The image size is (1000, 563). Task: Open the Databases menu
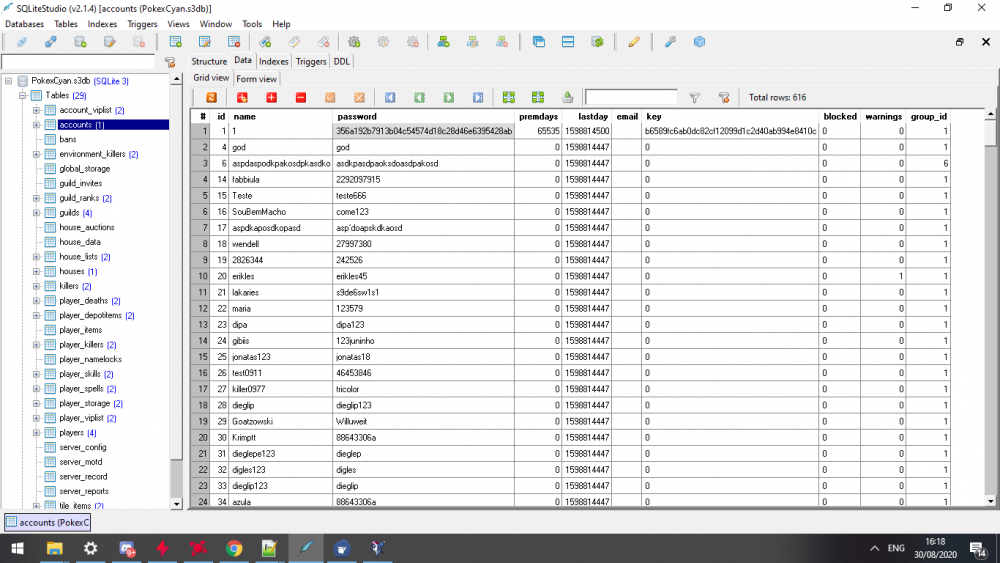(24, 24)
